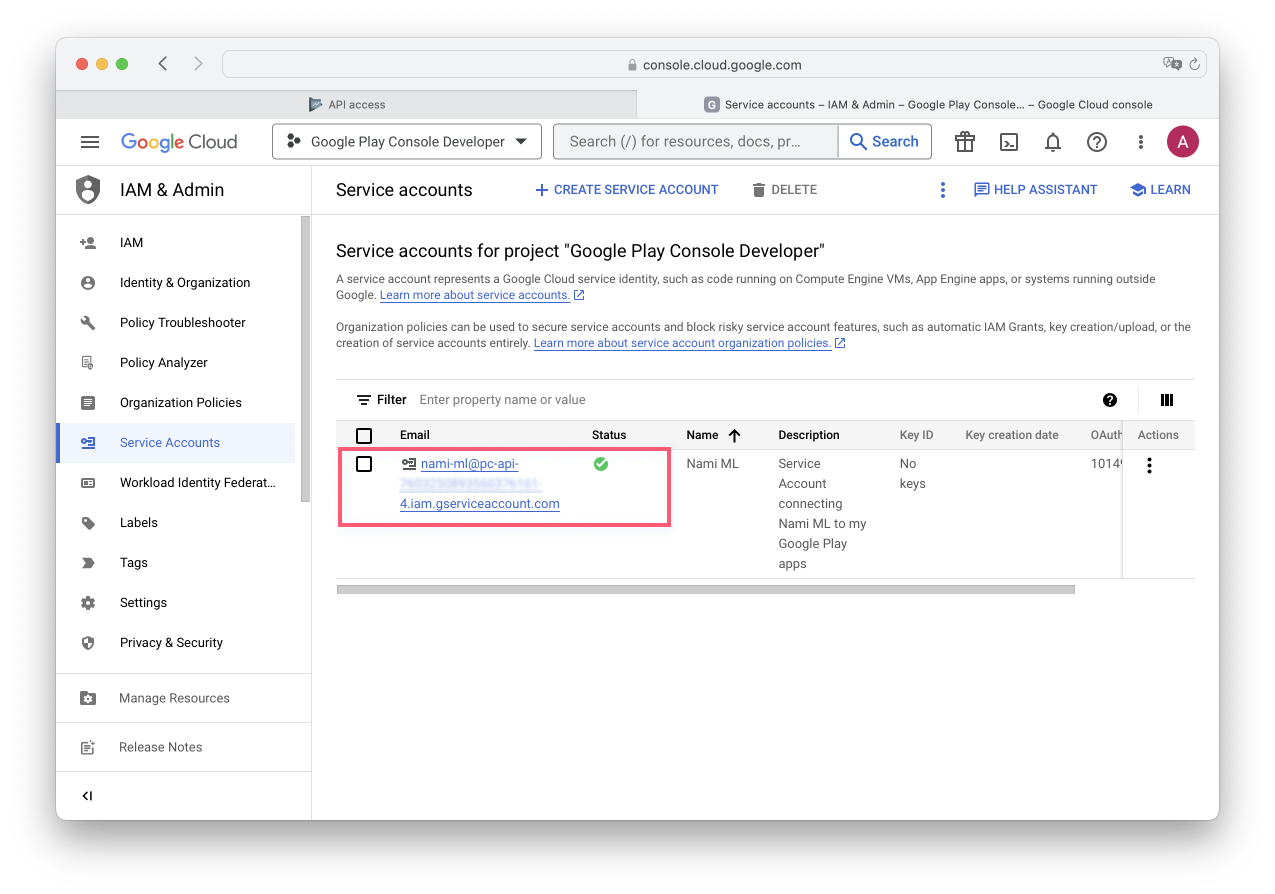Switch to Service accounts browser tab
Image resolution: width=1275 pixels, height=894 pixels.
[928, 104]
